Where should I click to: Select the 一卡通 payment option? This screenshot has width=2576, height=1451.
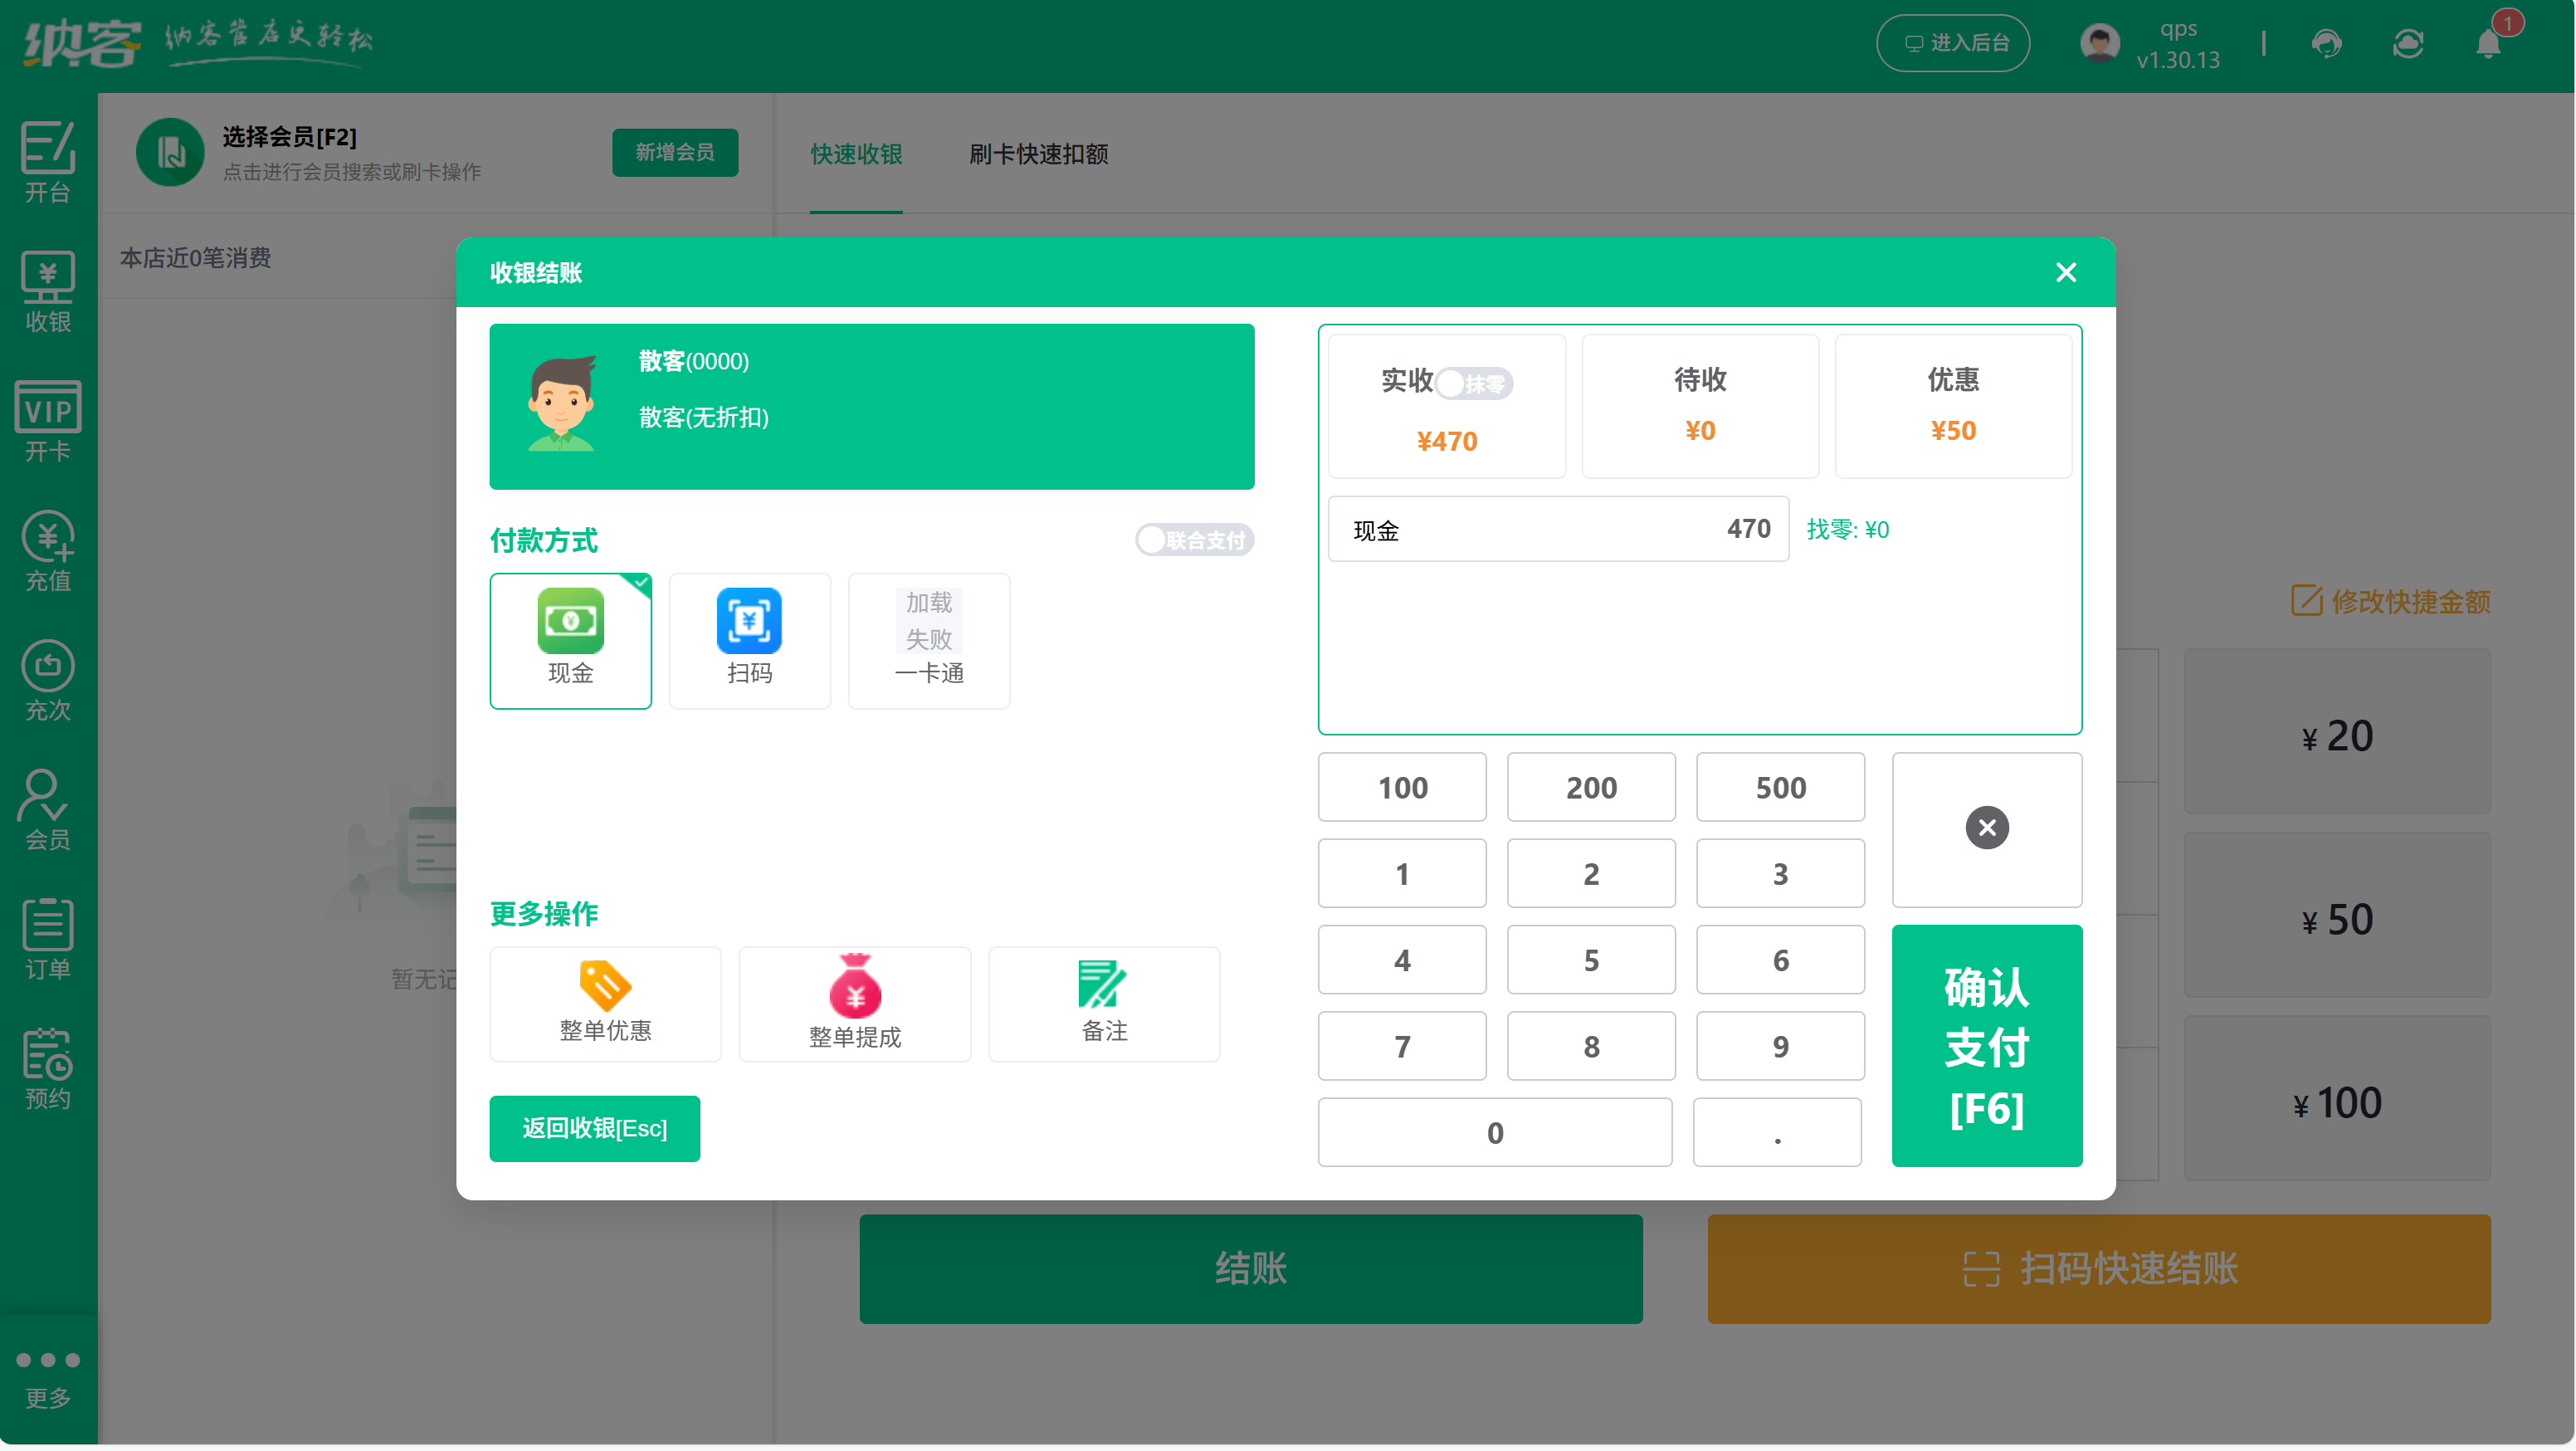point(928,640)
